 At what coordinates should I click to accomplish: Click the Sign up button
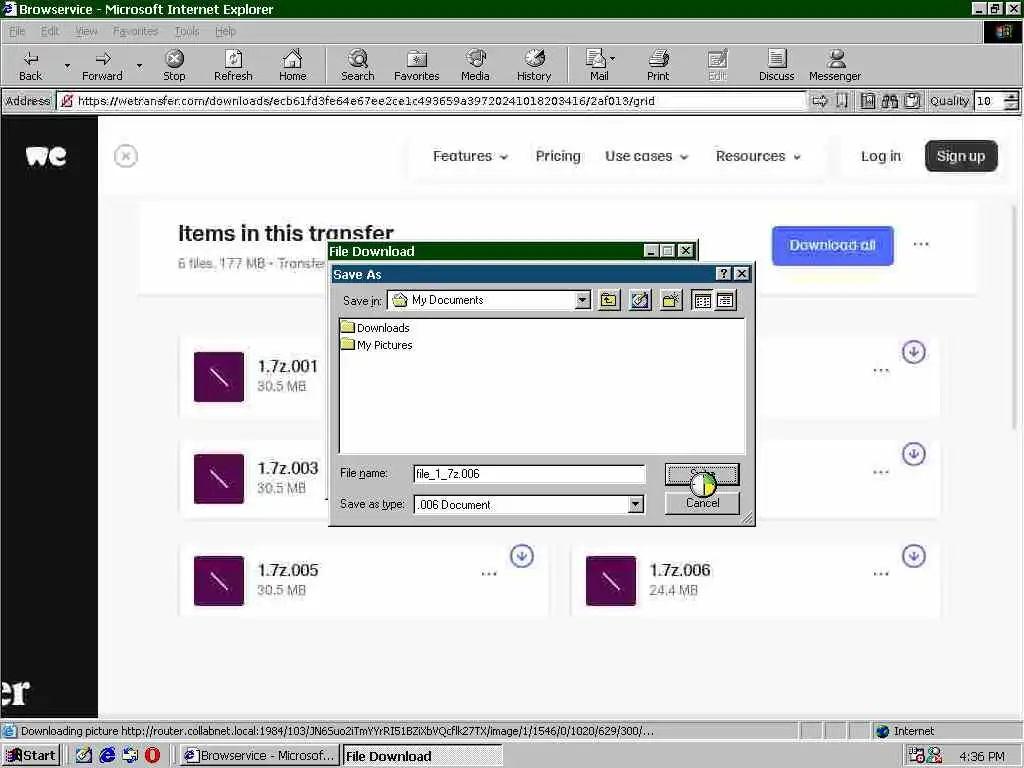point(961,156)
